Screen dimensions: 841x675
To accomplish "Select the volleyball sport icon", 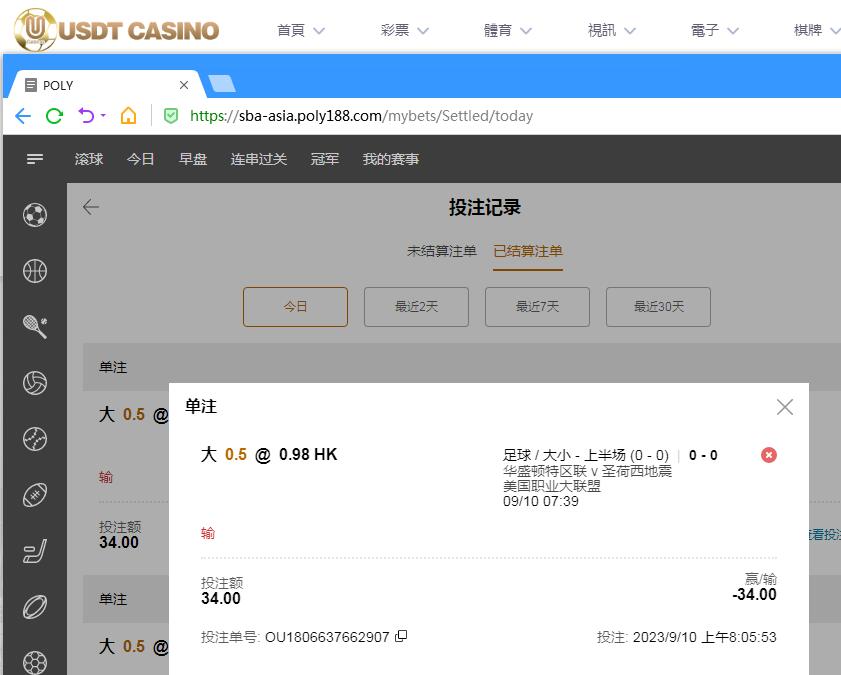I will pos(35,383).
